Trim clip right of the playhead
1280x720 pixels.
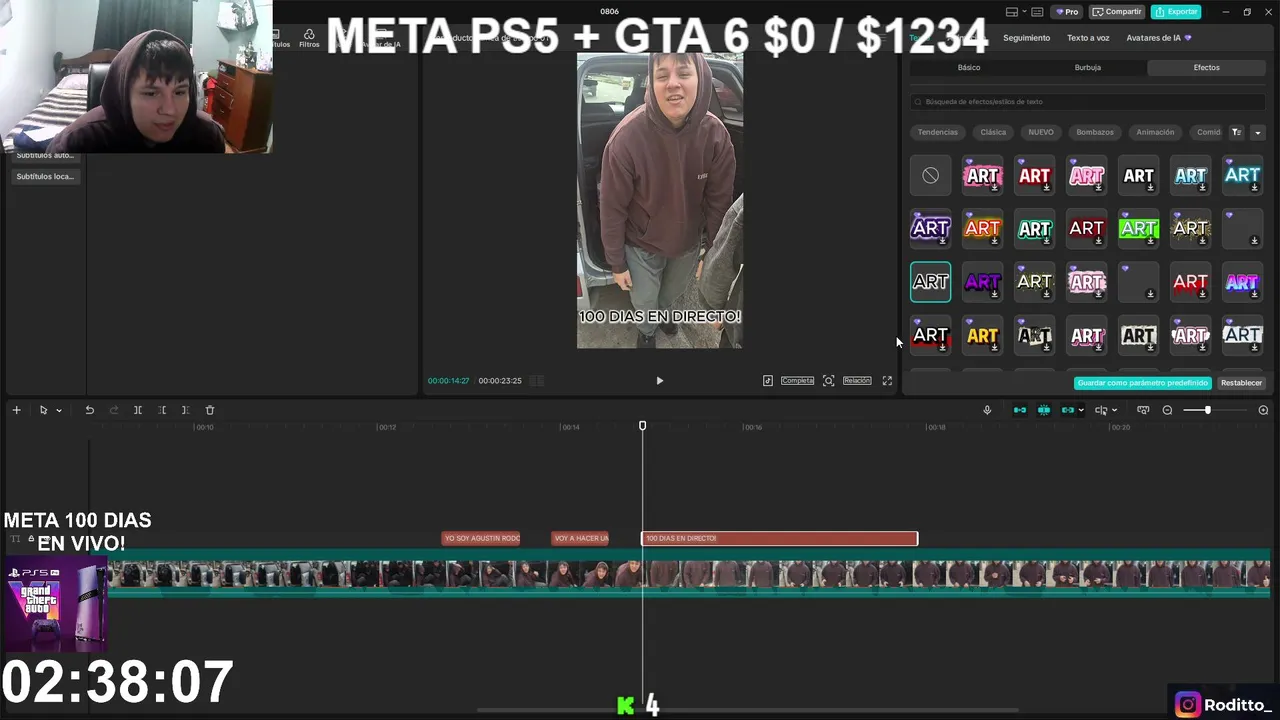tap(185, 410)
